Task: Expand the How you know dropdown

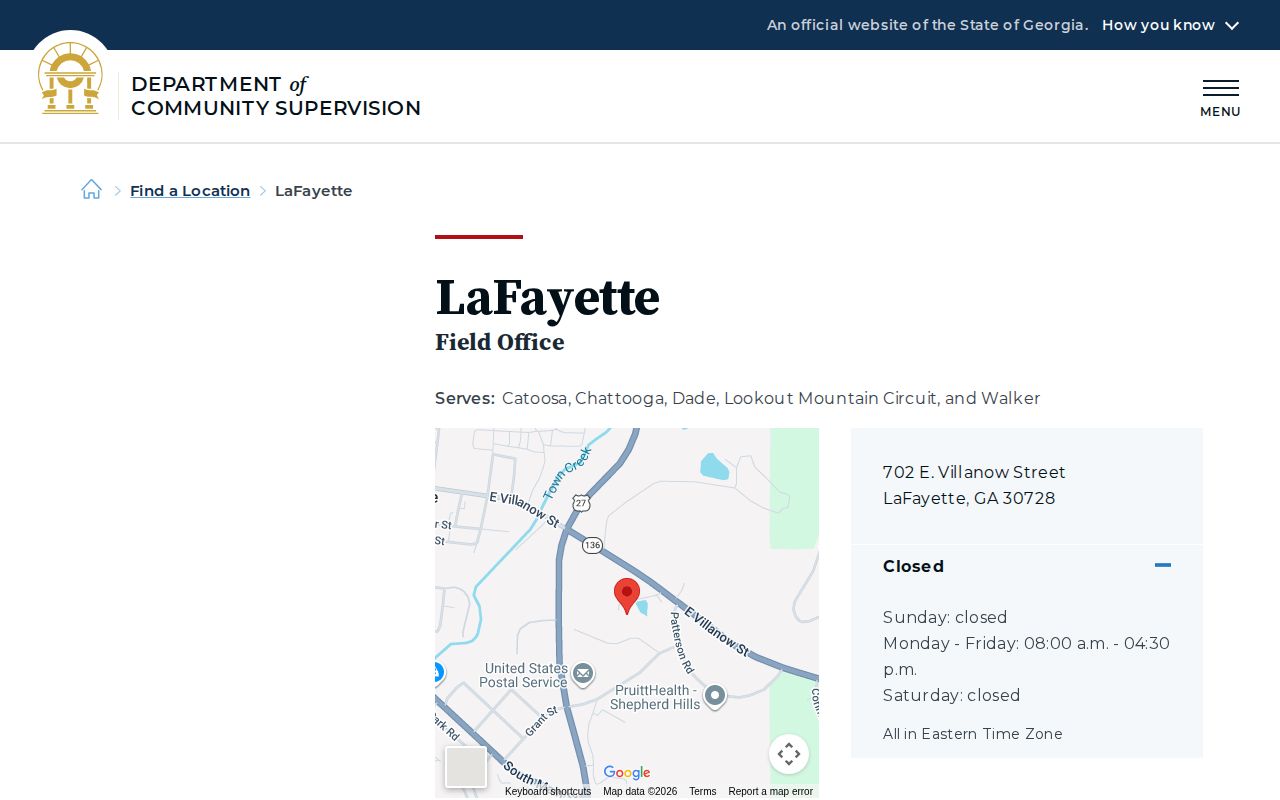Action: click(1170, 25)
